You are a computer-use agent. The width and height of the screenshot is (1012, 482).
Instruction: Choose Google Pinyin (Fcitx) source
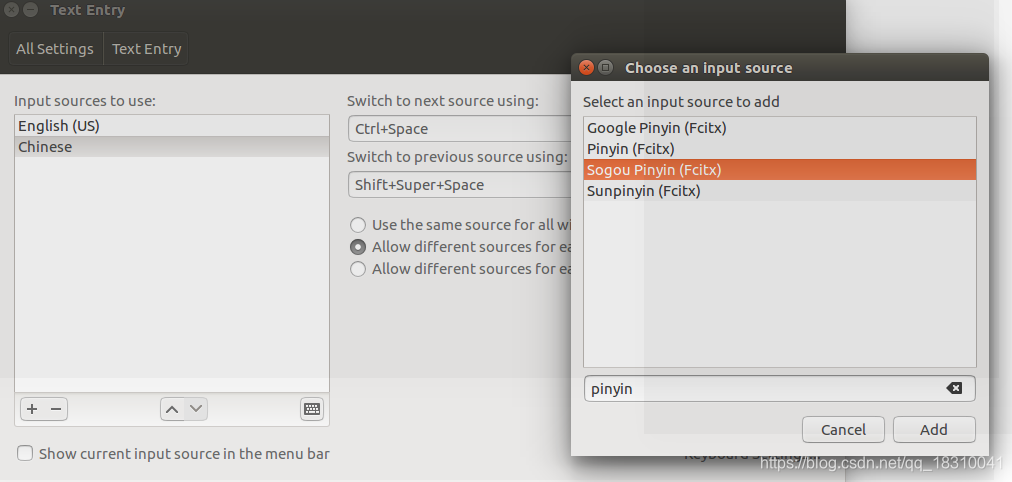(x=780, y=128)
